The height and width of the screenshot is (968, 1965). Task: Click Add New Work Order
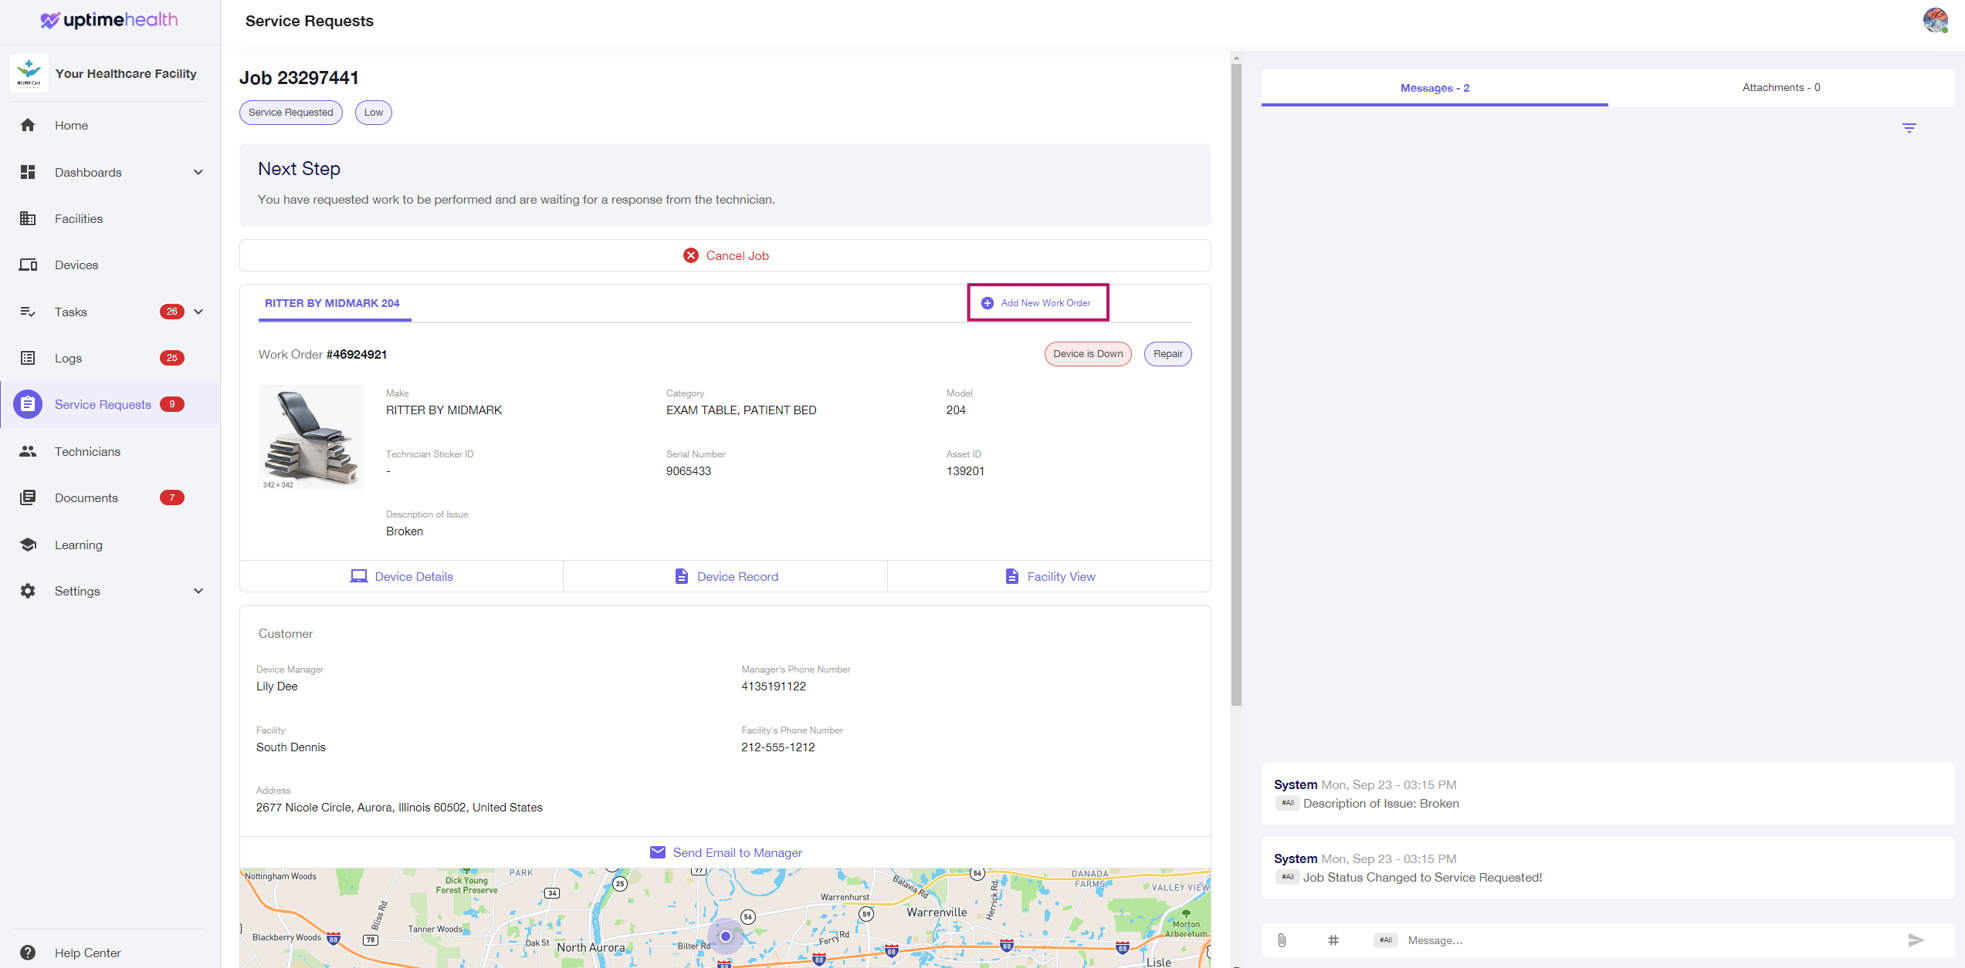pyautogui.click(x=1037, y=303)
